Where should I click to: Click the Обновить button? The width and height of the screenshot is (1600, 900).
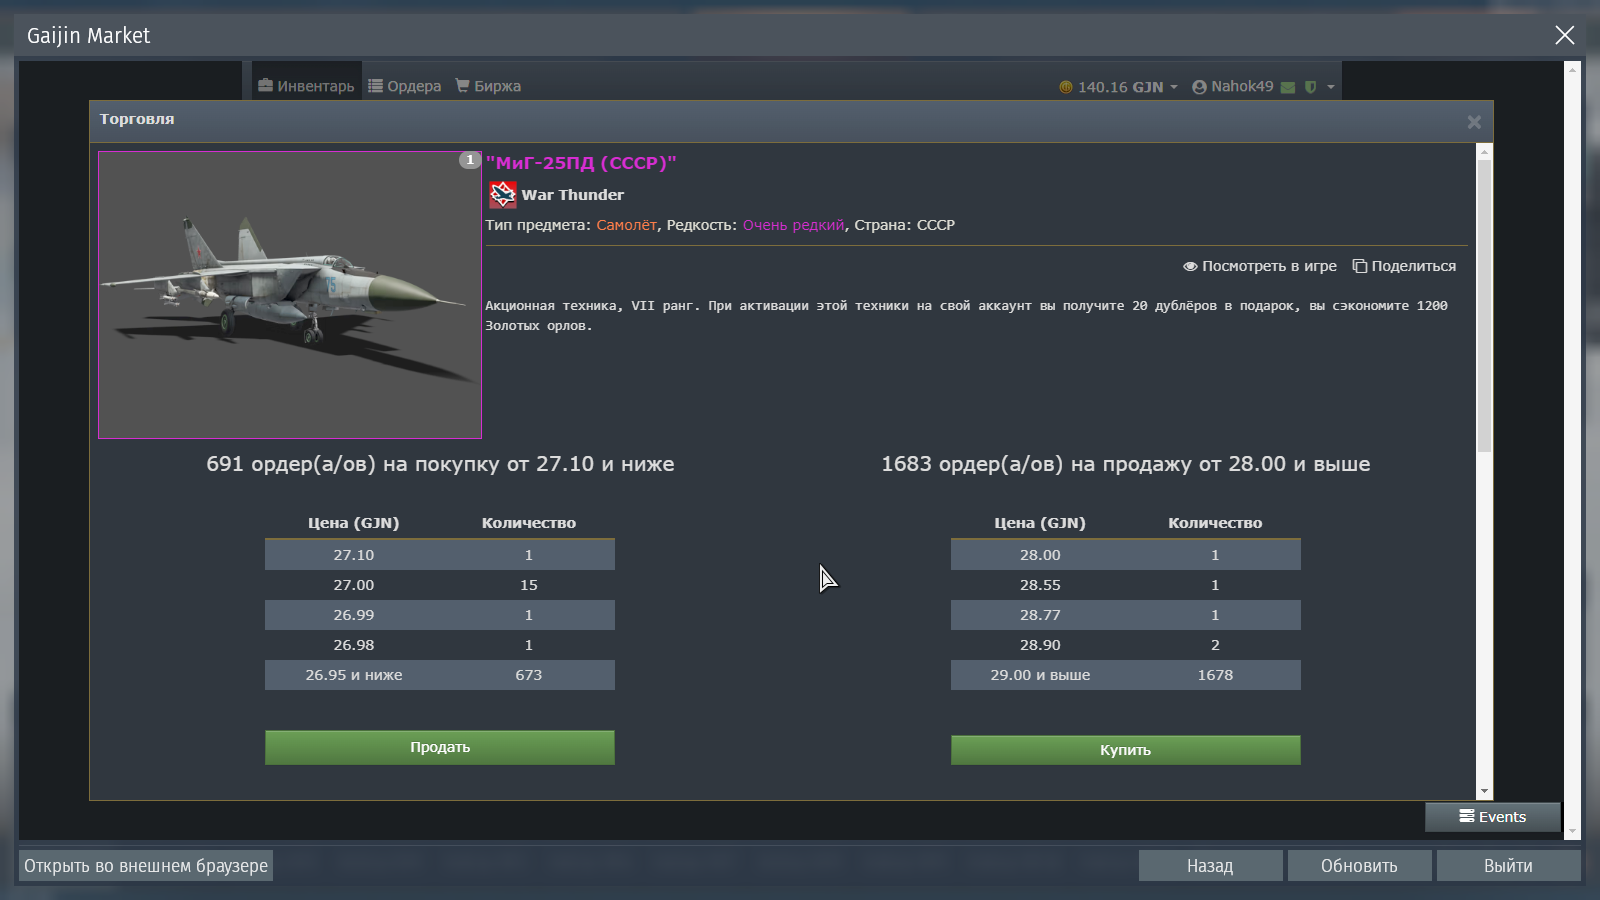click(1359, 866)
